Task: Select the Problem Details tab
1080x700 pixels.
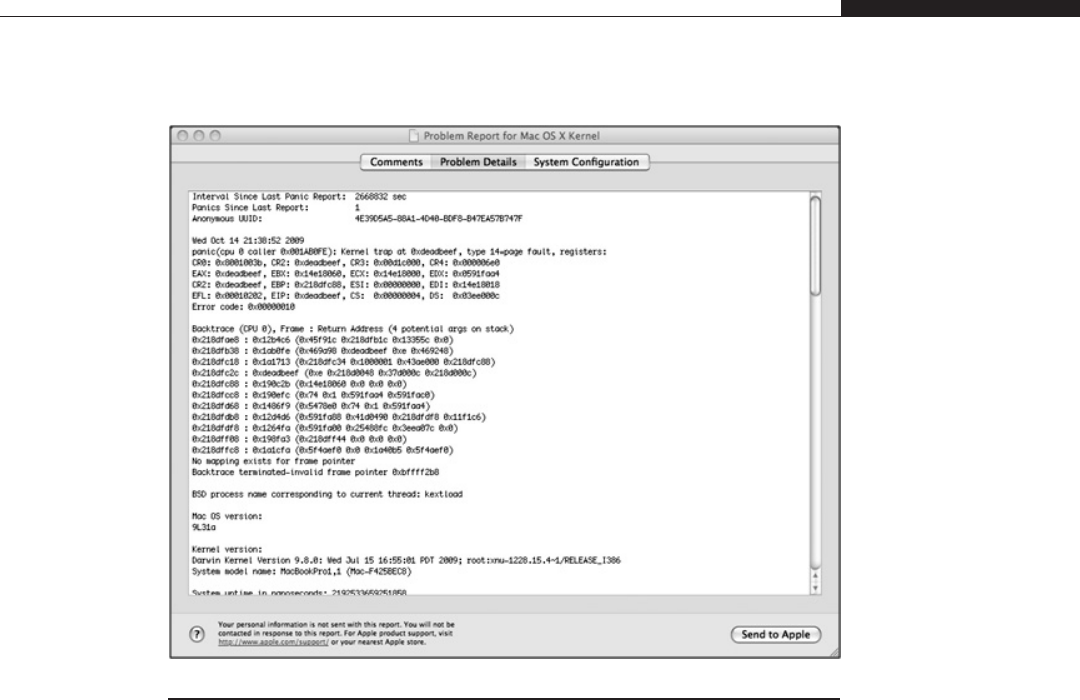Action: [478, 162]
